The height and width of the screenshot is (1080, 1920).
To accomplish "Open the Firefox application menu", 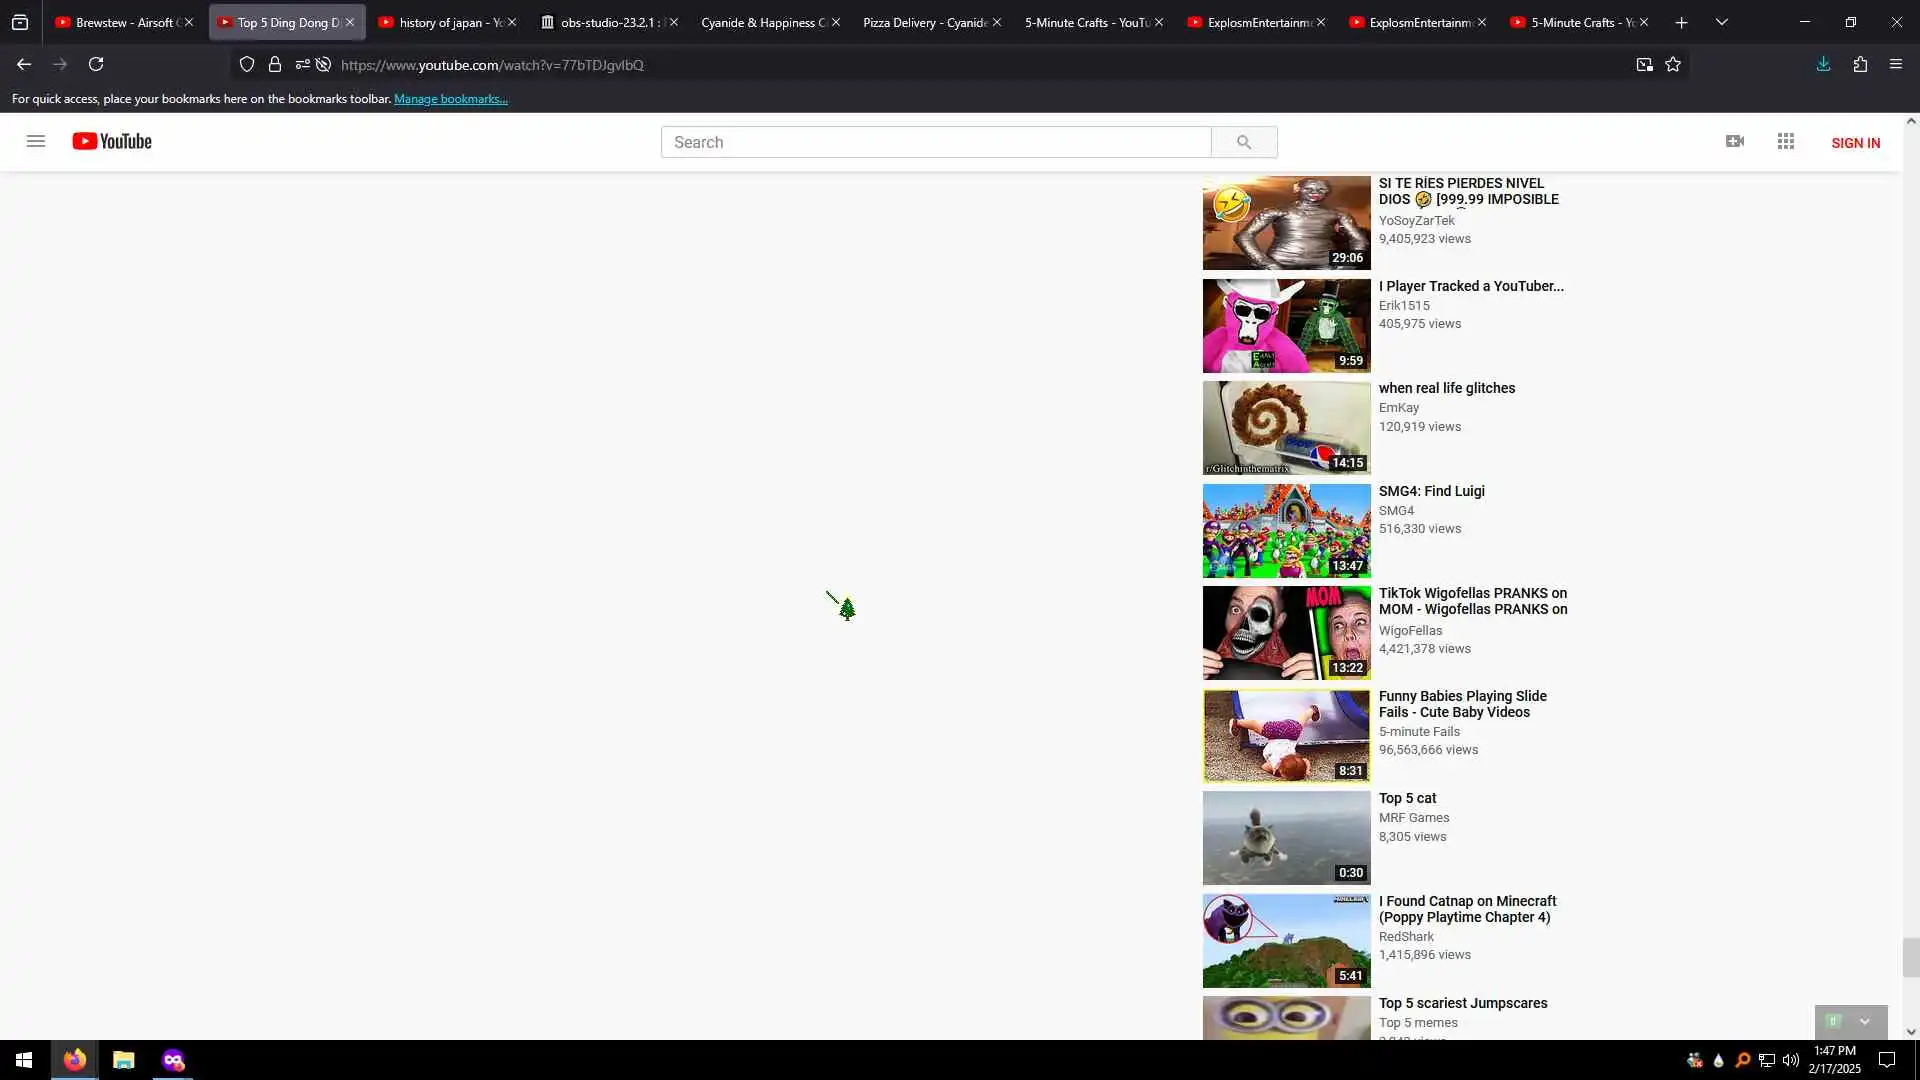I will (1896, 64).
